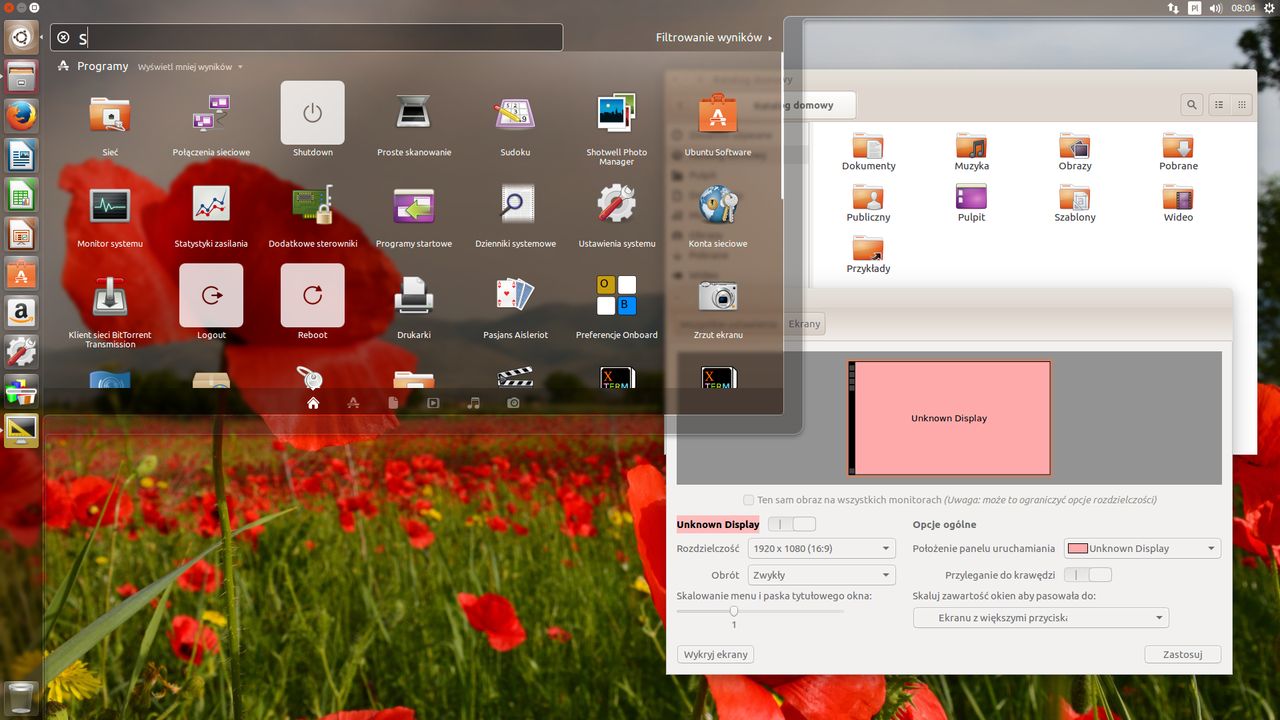Image resolution: width=1280 pixels, height=720 pixels.
Task: Open the session gear menu in top panel
Action: coord(1270,8)
